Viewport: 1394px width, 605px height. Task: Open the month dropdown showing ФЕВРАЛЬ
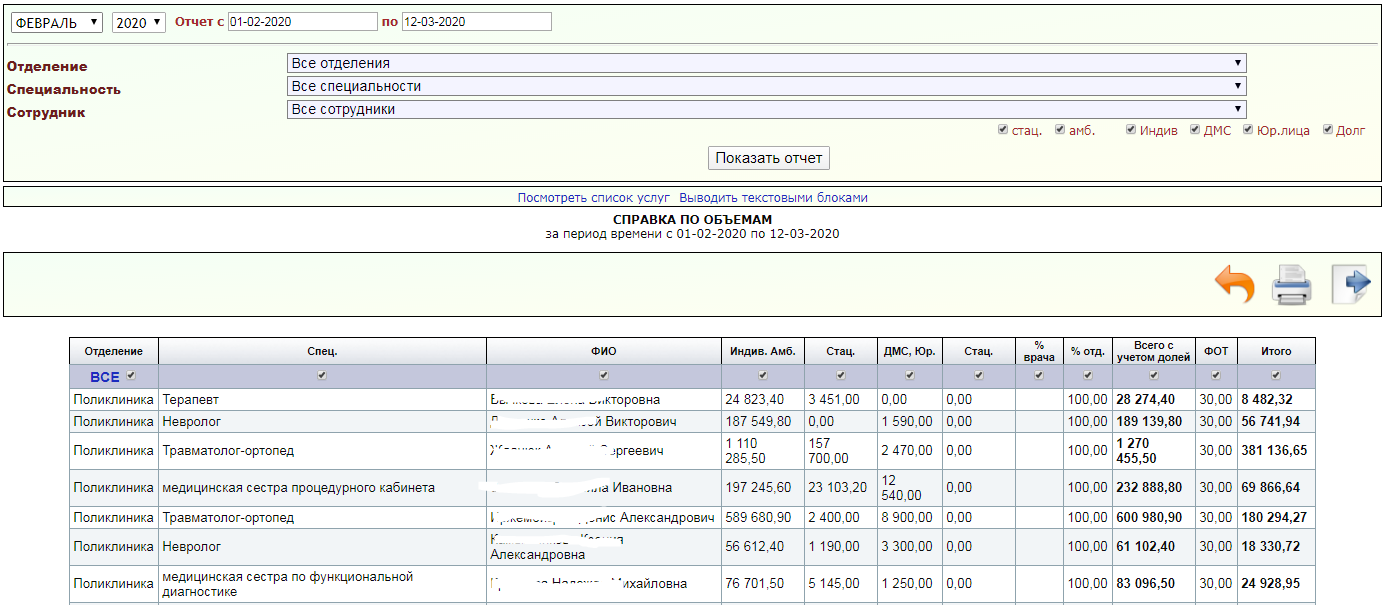coord(56,22)
